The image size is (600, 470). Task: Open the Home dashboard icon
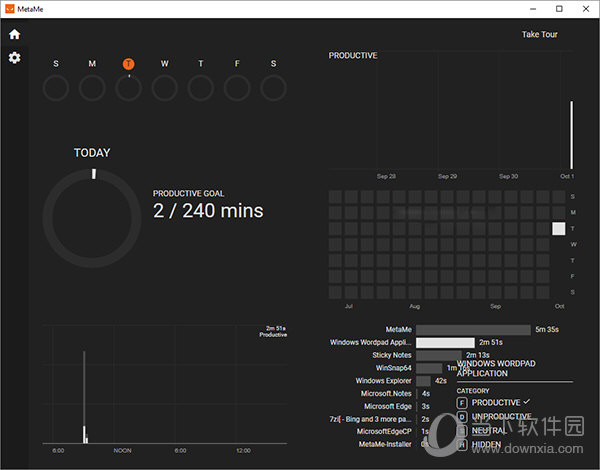coord(15,34)
